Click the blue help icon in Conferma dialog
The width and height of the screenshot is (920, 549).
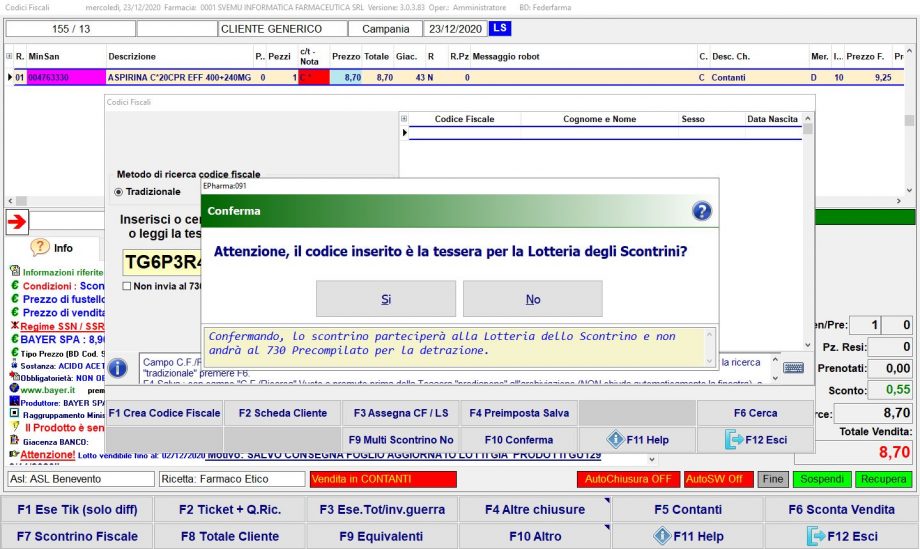(x=702, y=211)
